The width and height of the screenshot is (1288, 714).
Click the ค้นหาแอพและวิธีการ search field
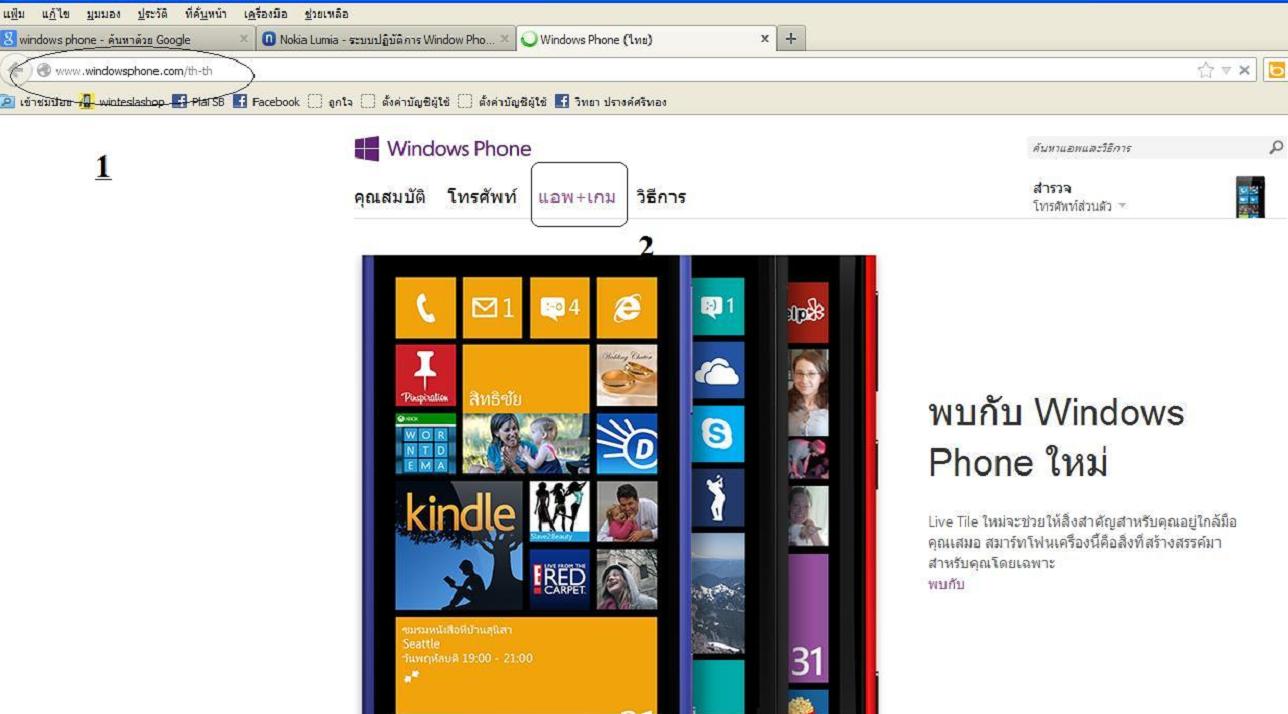(1146, 148)
